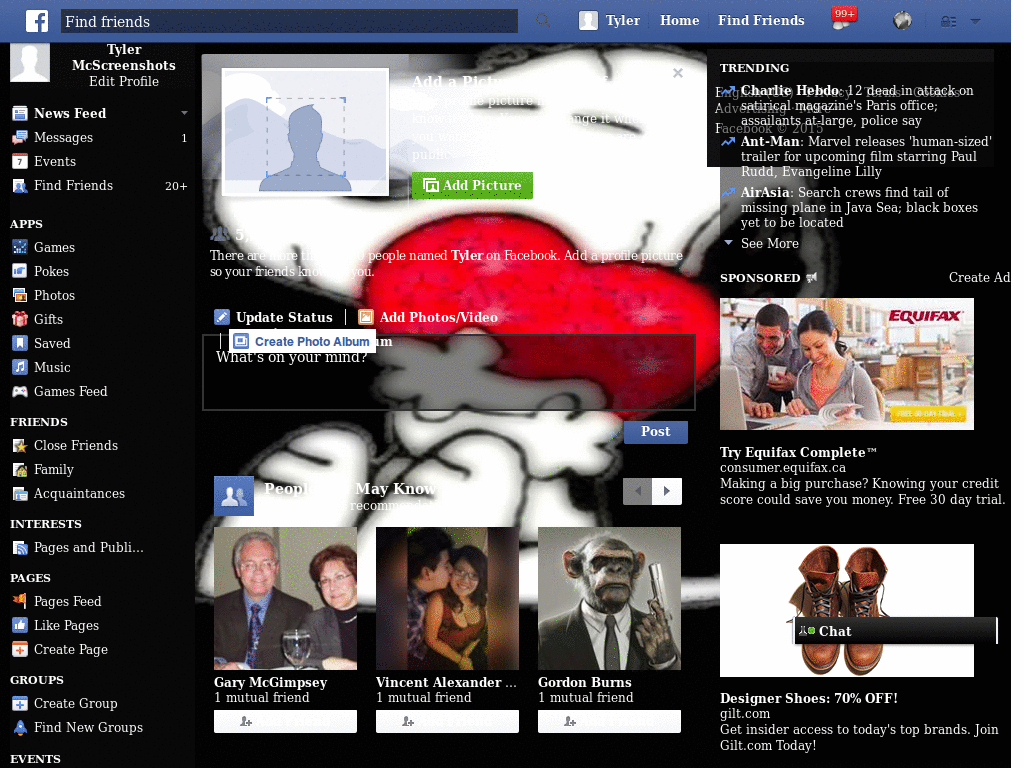Open Find Friends in left sidebar
The width and height of the screenshot is (1024, 768).
pos(73,185)
